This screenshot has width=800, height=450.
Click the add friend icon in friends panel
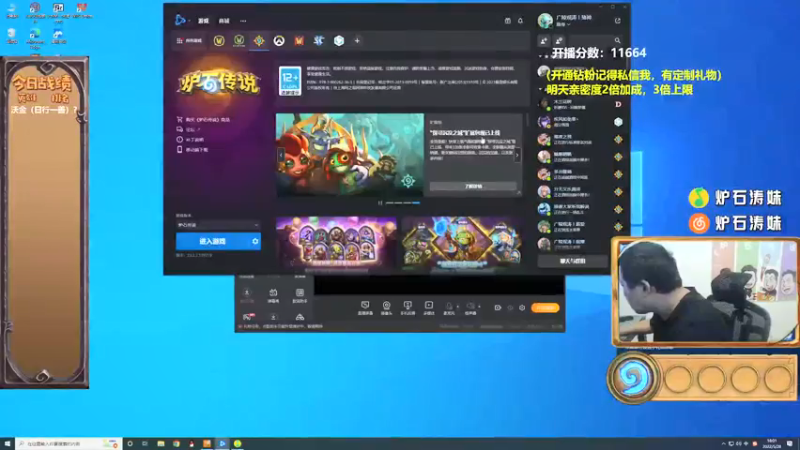tap(544, 41)
